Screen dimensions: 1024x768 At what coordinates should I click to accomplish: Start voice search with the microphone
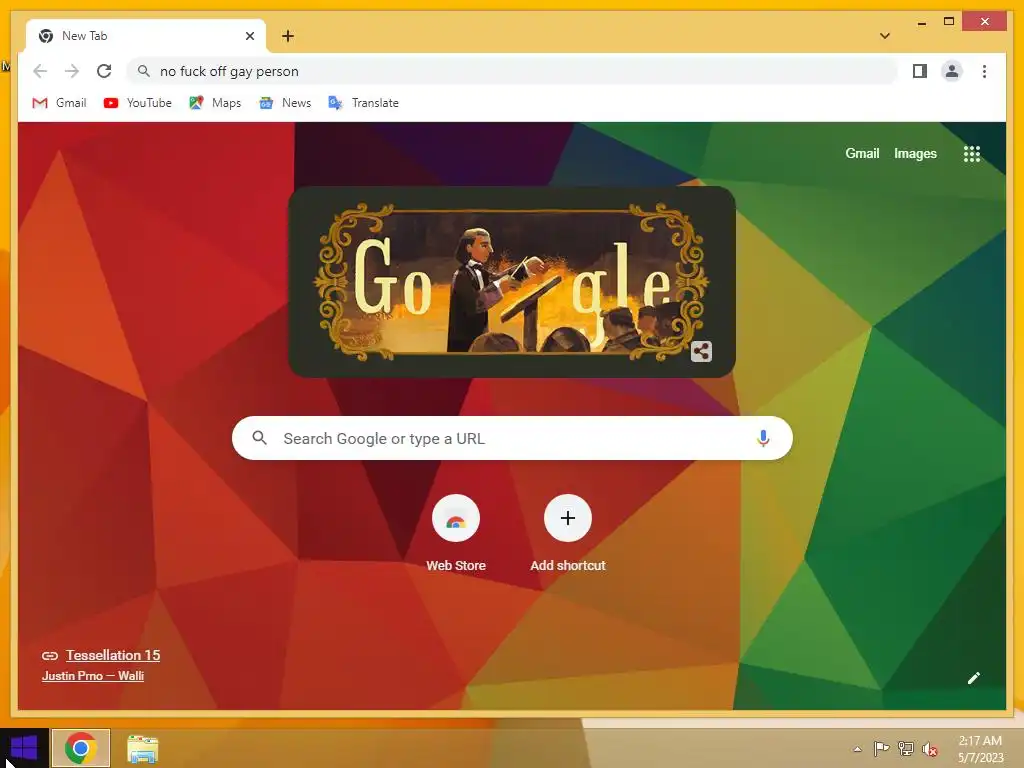(x=763, y=438)
